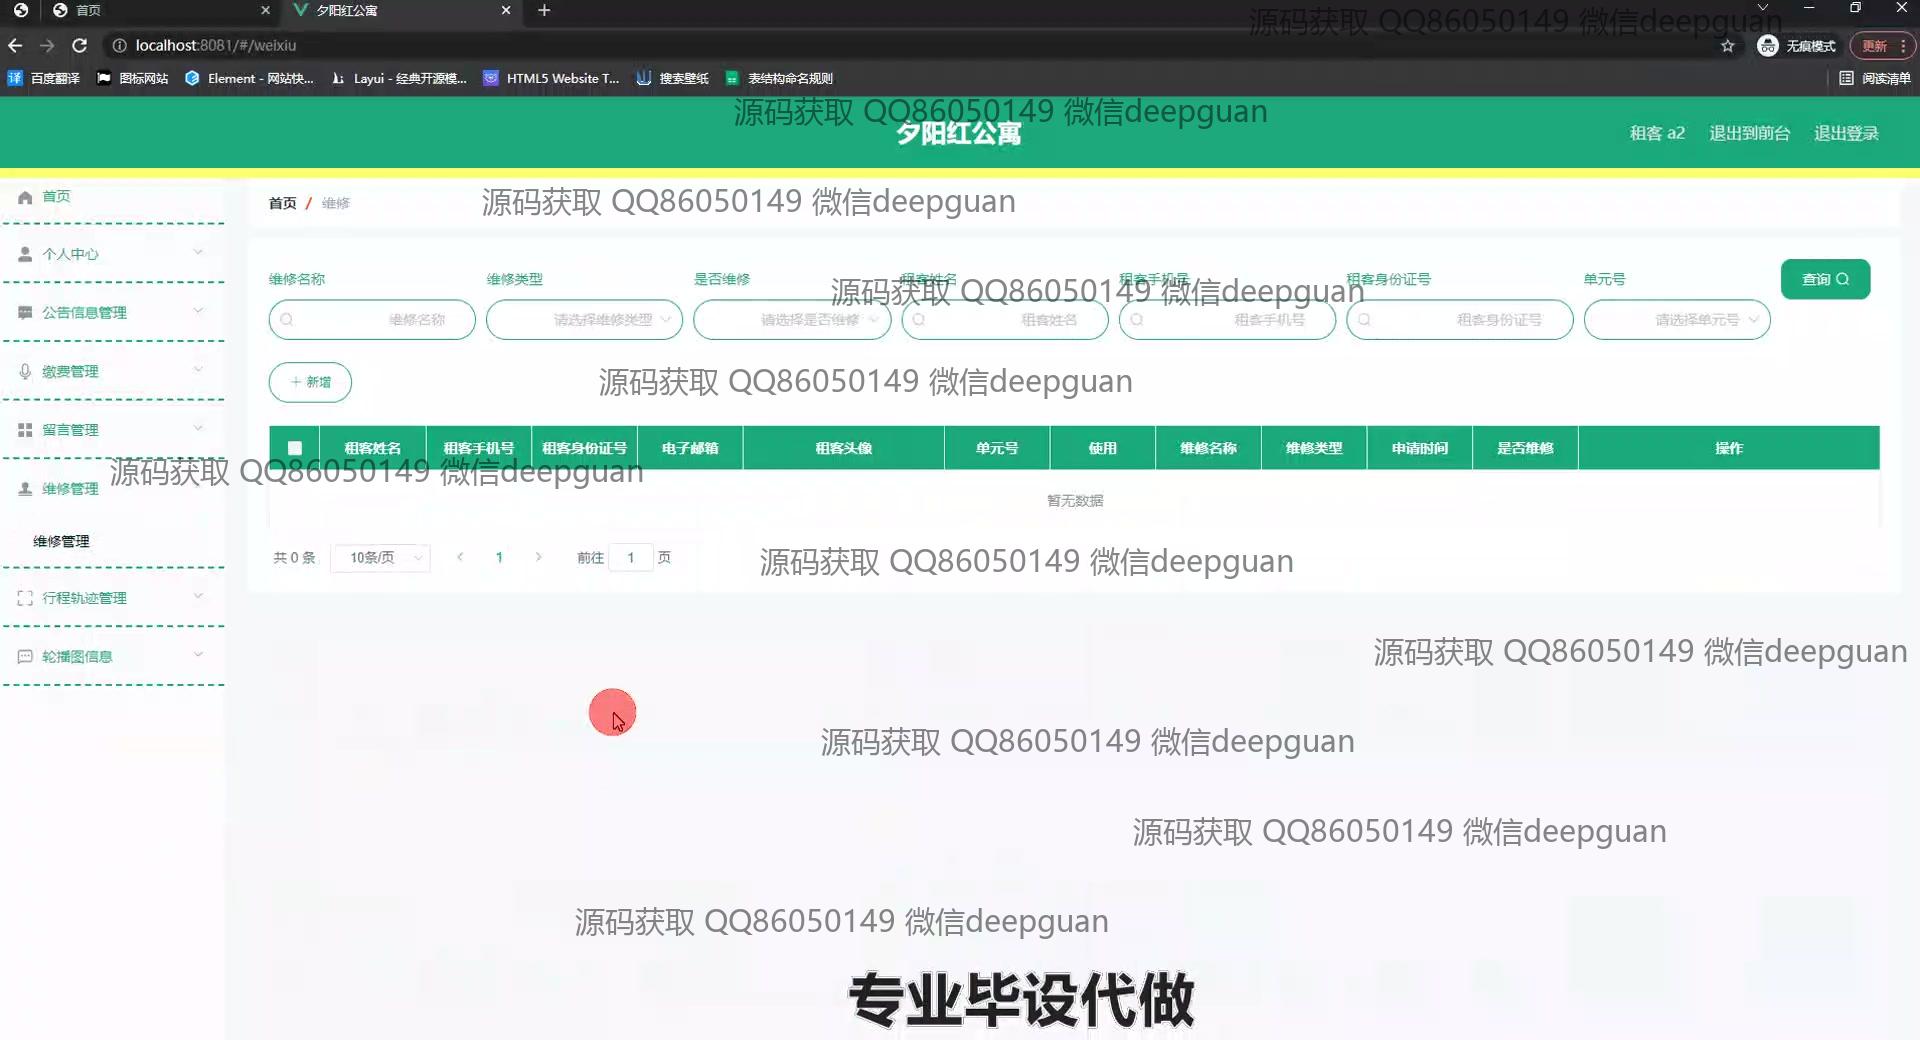
Task: Click the 行程轨迹管理 sidebar icon
Action: (25, 598)
